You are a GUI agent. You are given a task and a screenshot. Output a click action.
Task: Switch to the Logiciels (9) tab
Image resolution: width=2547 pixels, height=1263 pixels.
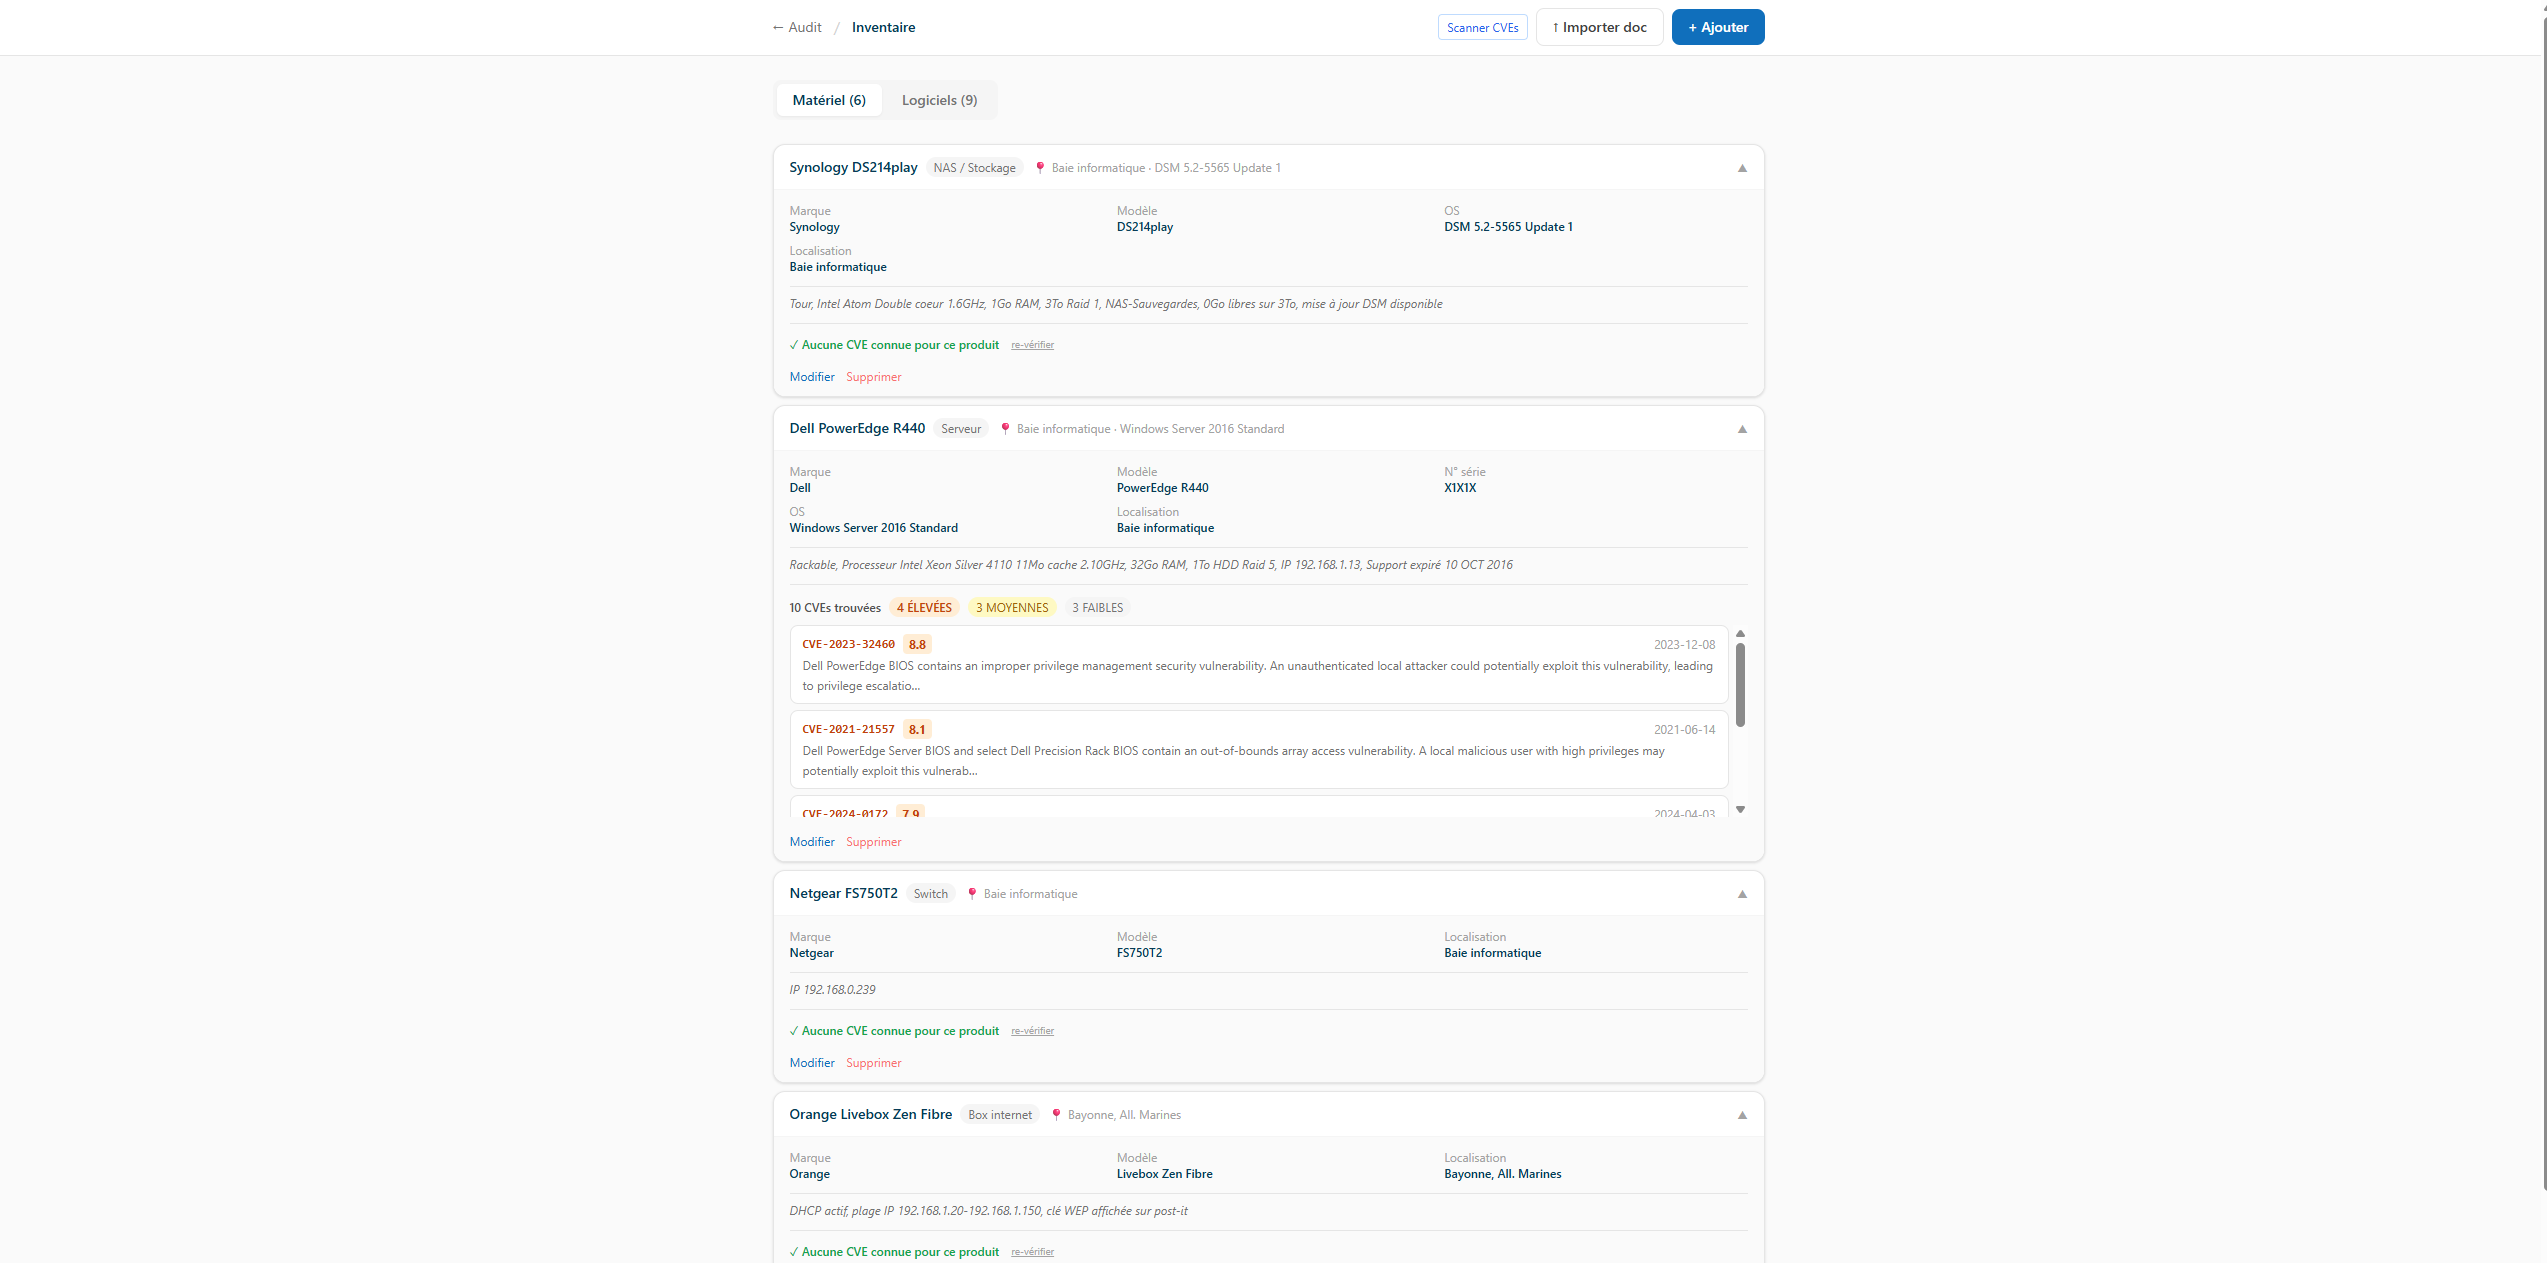click(939, 100)
